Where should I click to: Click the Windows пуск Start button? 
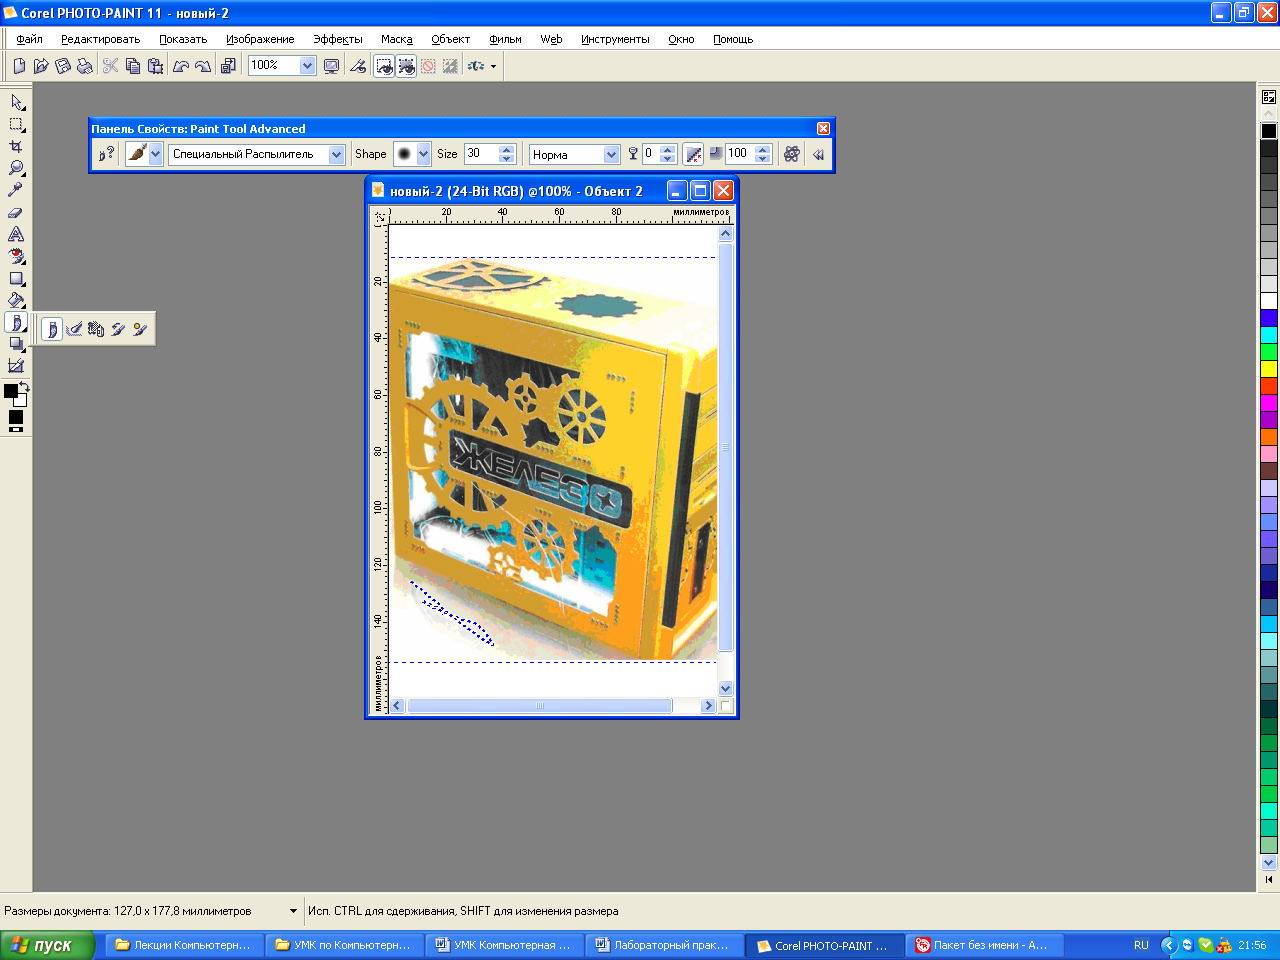[47, 945]
